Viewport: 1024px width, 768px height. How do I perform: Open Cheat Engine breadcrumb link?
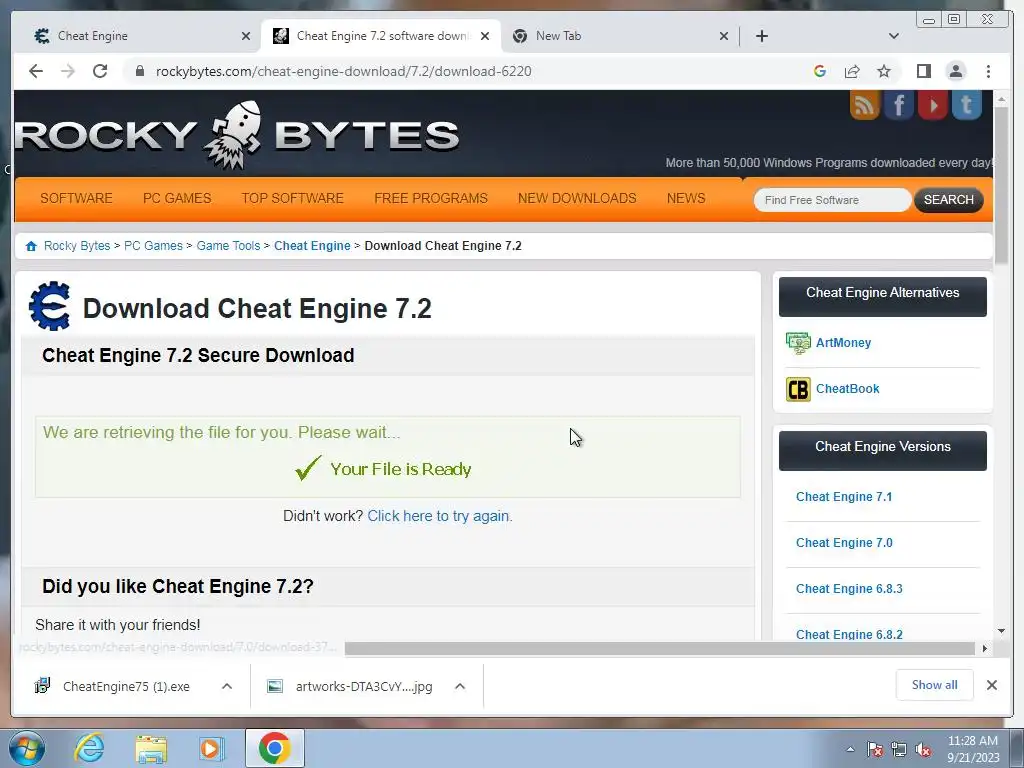312,246
